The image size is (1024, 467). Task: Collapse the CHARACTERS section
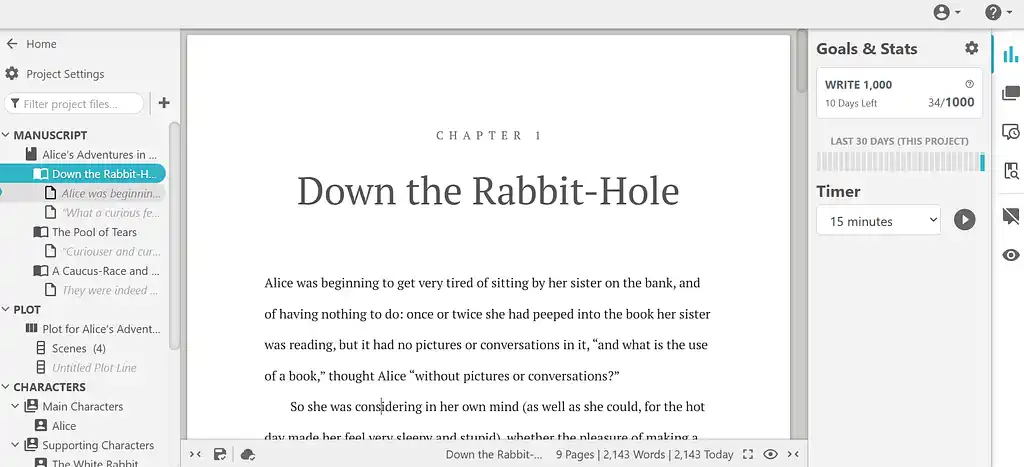pyautogui.click(x=6, y=387)
